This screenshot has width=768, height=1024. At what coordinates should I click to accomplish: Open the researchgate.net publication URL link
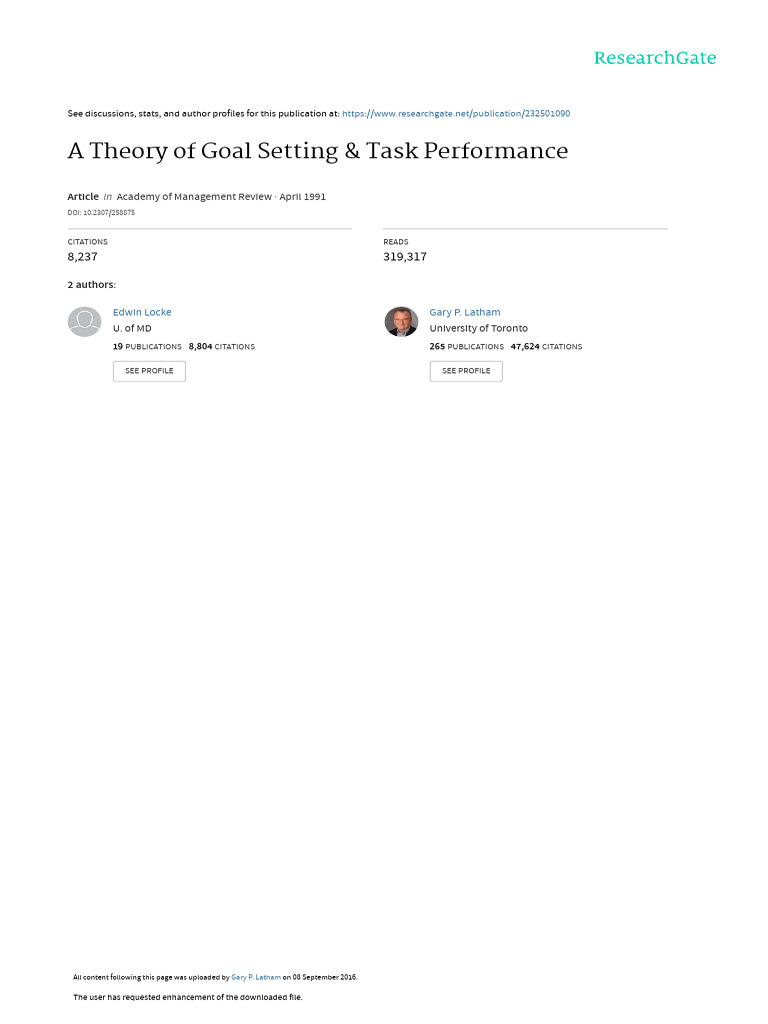pyautogui.click(x=456, y=114)
